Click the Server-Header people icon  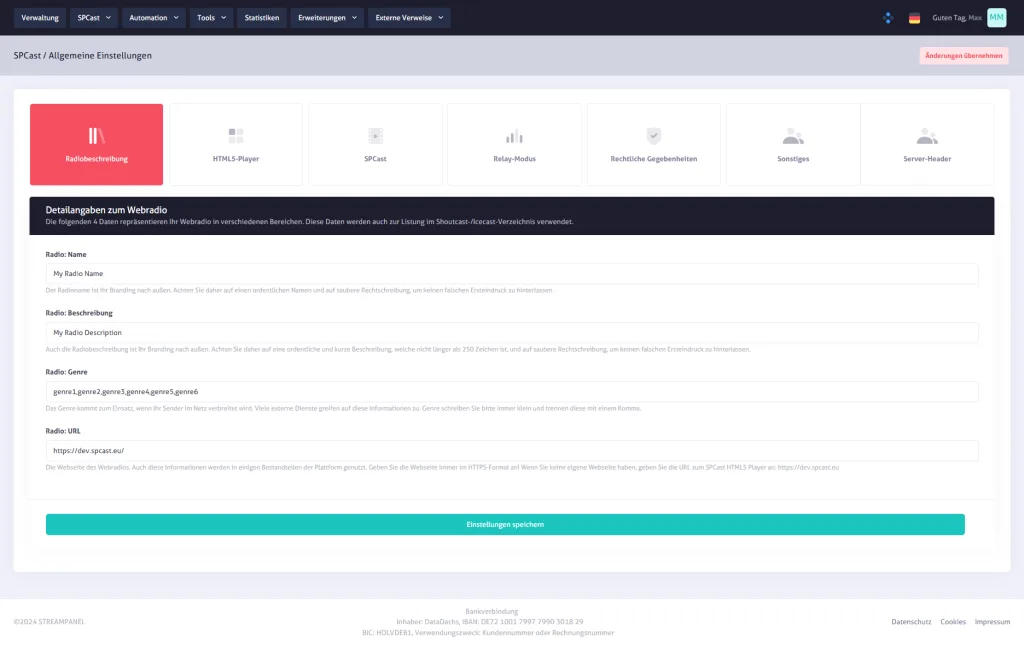pyautogui.click(x=927, y=136)
